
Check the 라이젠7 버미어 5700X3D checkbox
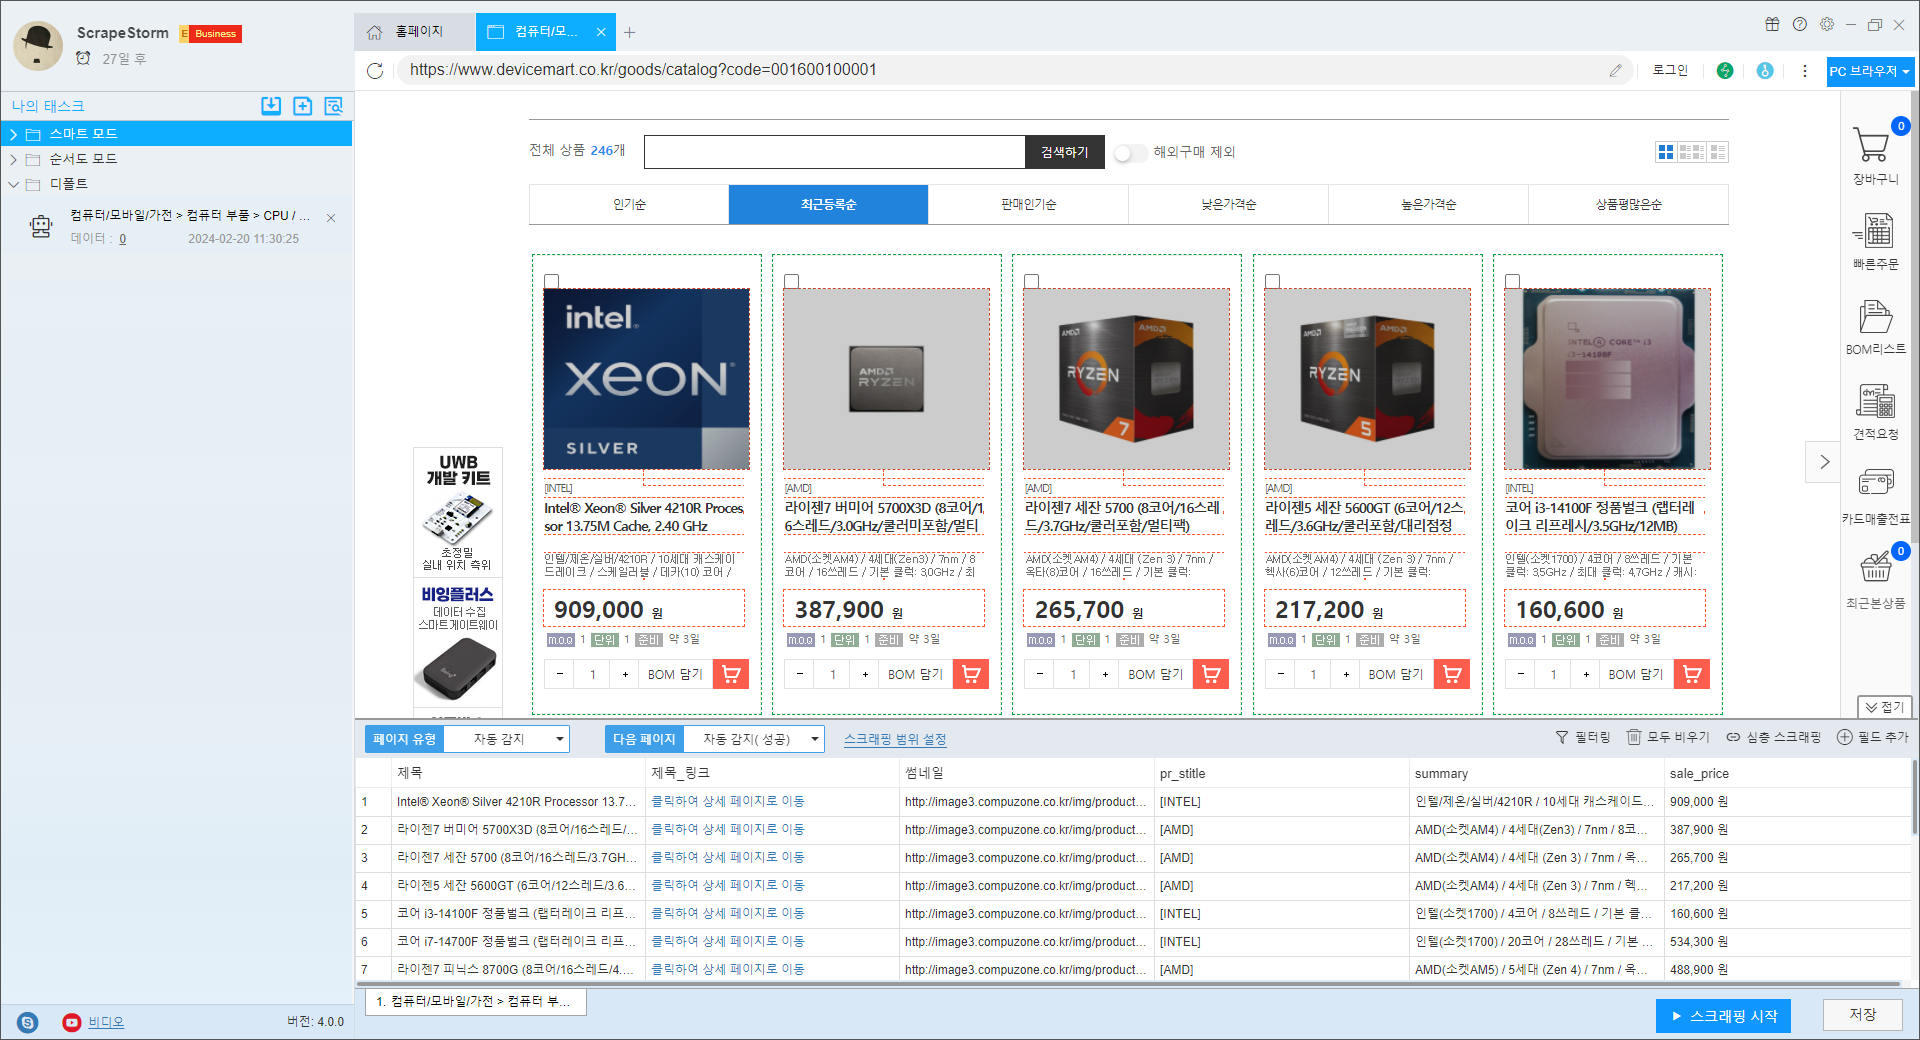(792, 282)
